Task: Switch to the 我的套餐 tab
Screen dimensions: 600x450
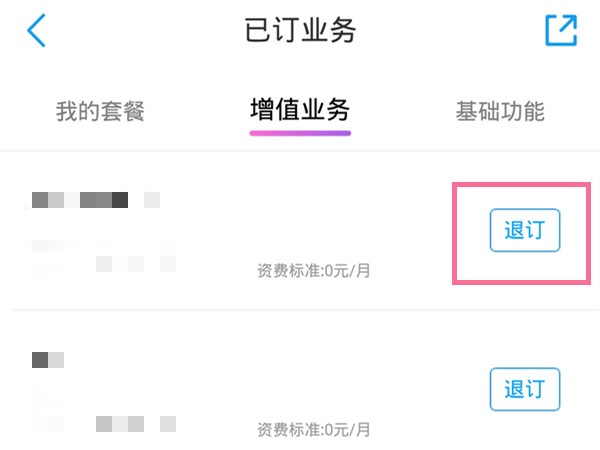Action: (100, 111)
